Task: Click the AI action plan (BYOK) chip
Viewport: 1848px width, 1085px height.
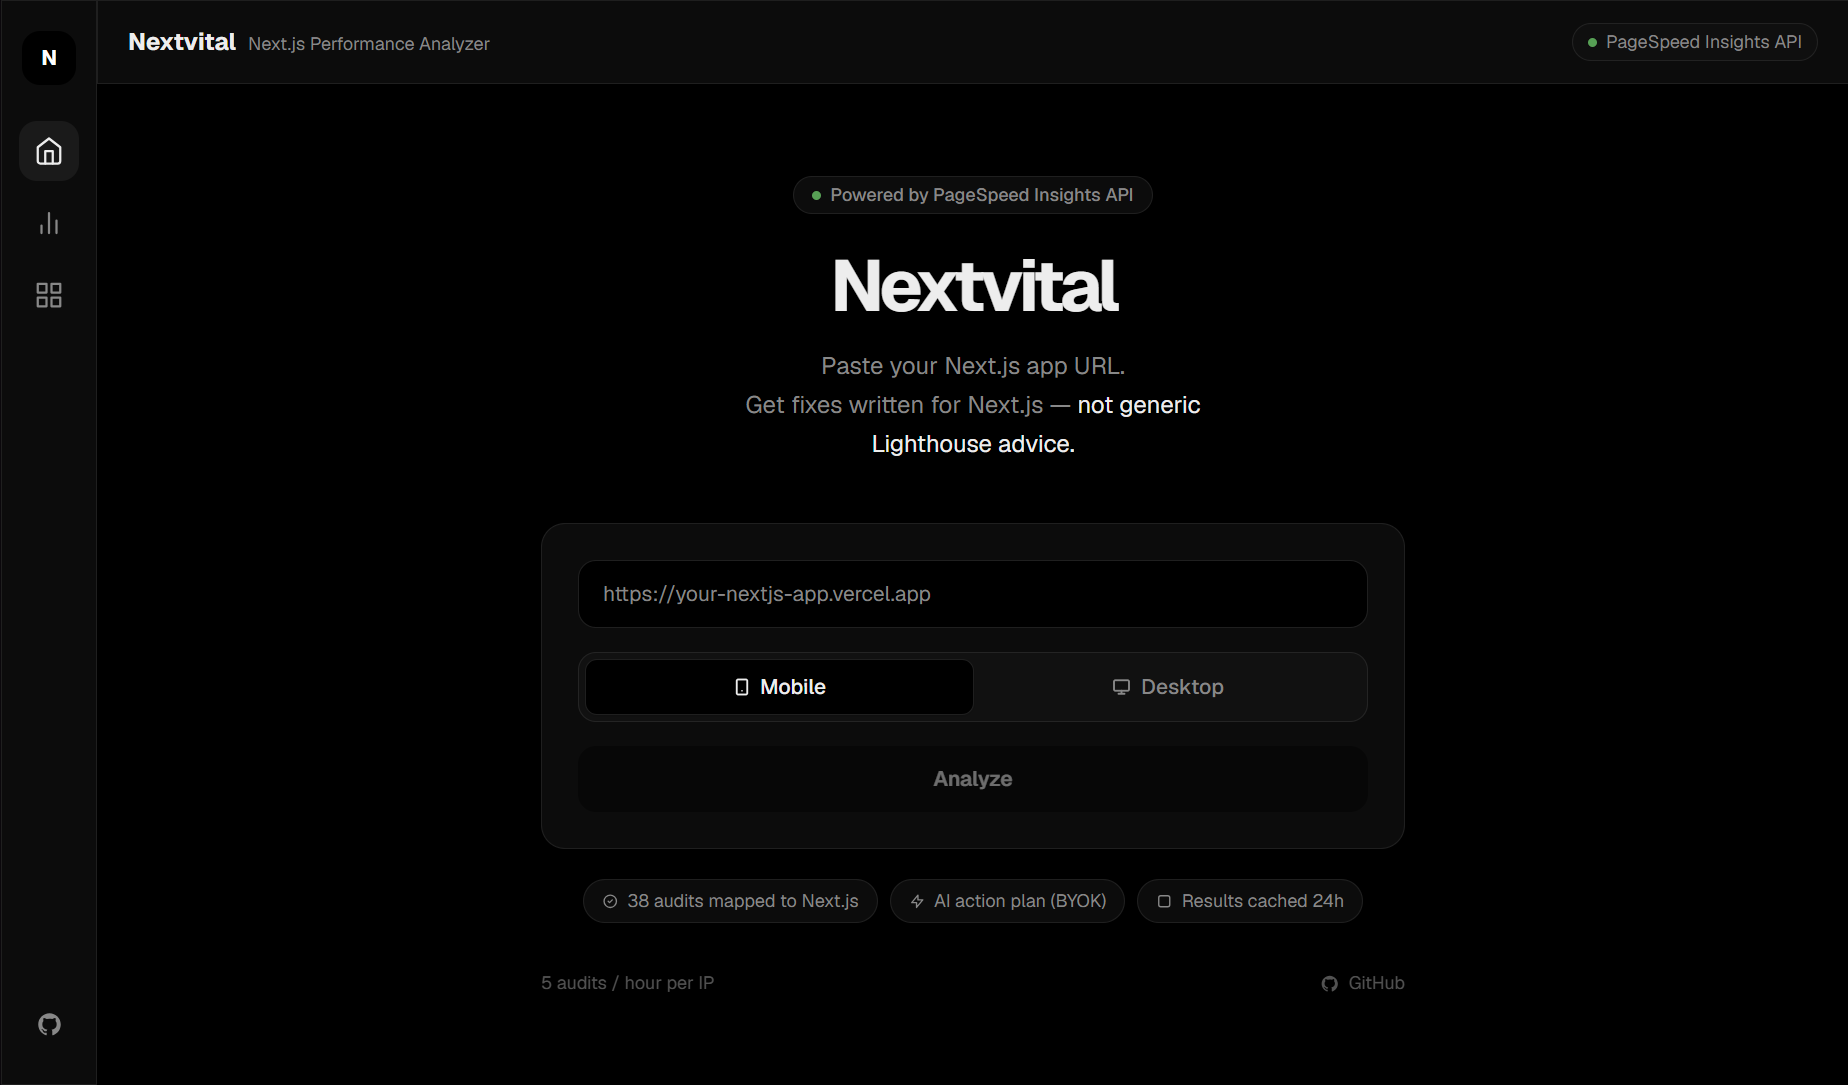Action: [1007, 901]
